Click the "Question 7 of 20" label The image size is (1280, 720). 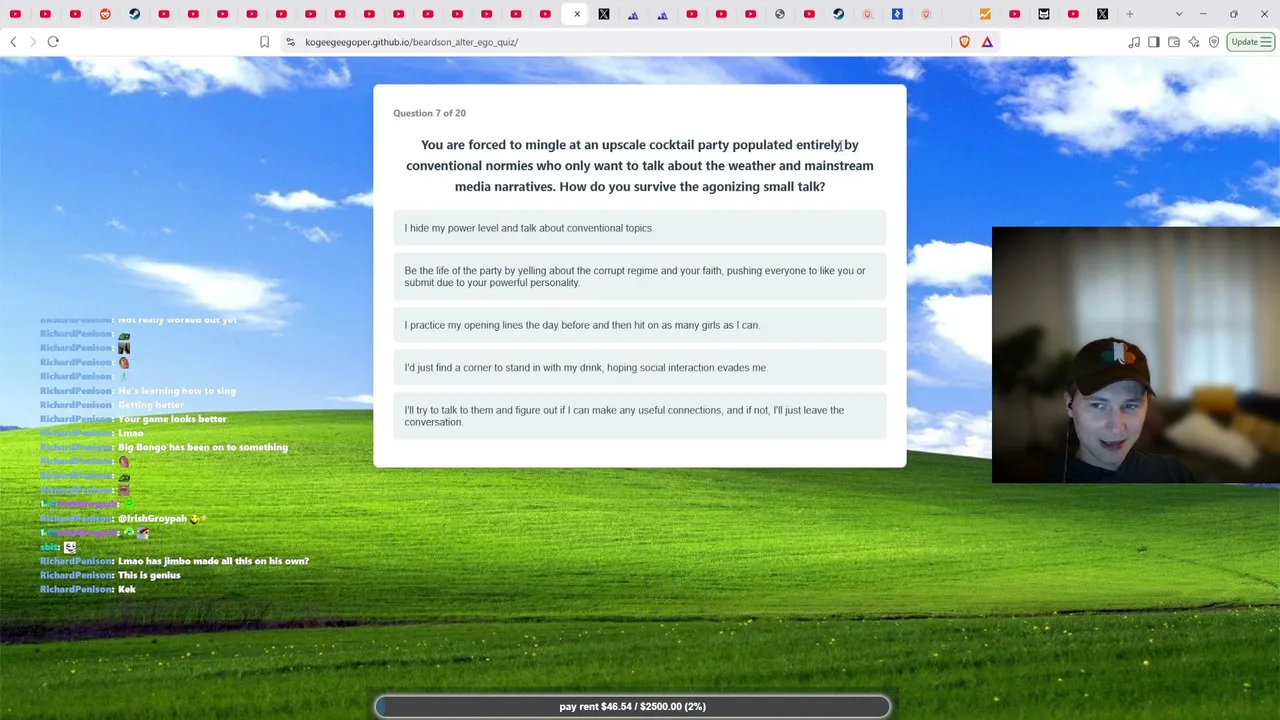pos(429,113)
